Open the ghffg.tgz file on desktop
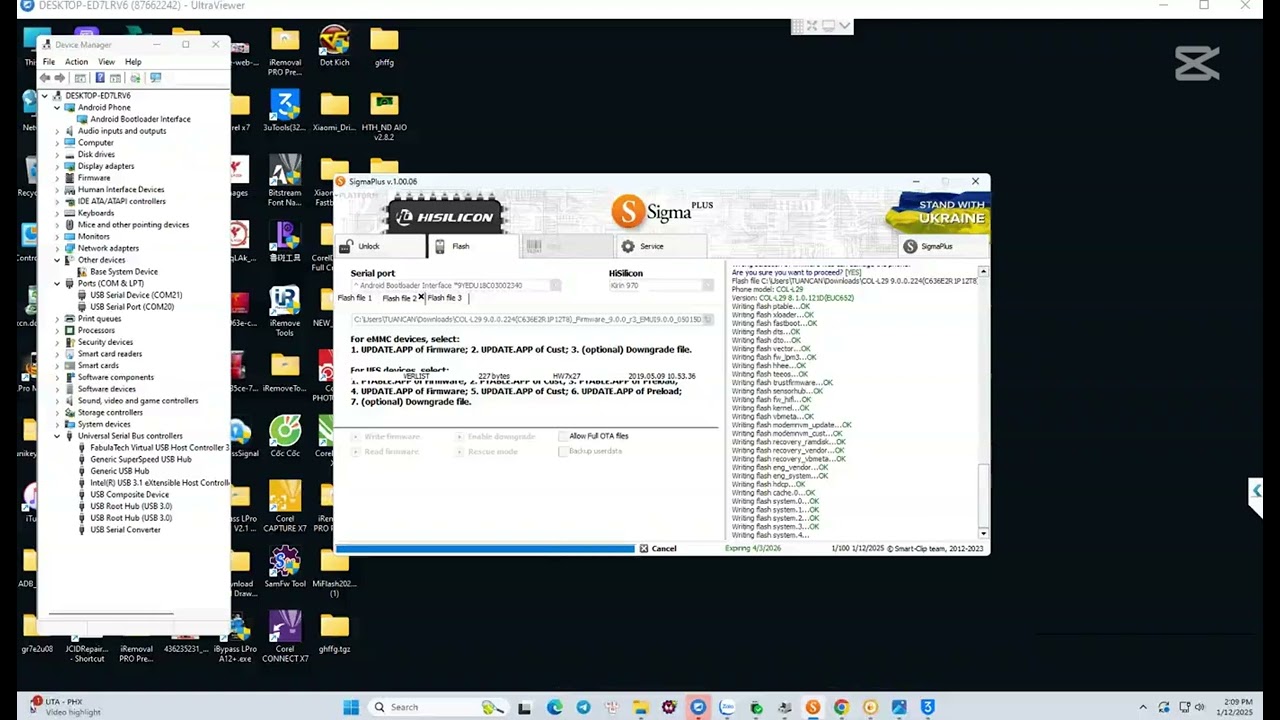 coord(334,632)
